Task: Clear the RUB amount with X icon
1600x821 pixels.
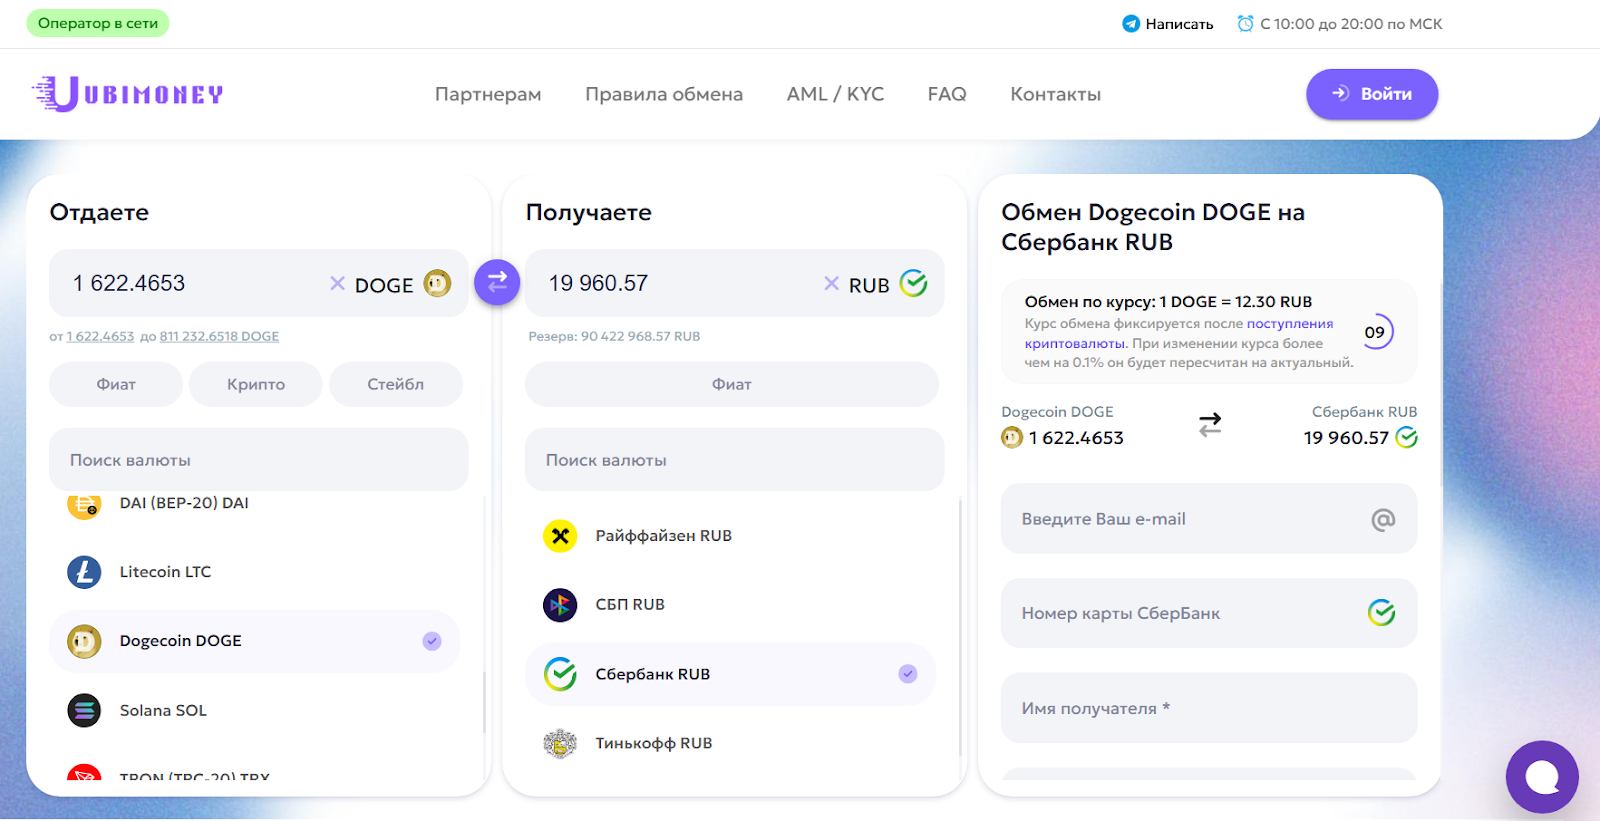Action: point(831,284)
